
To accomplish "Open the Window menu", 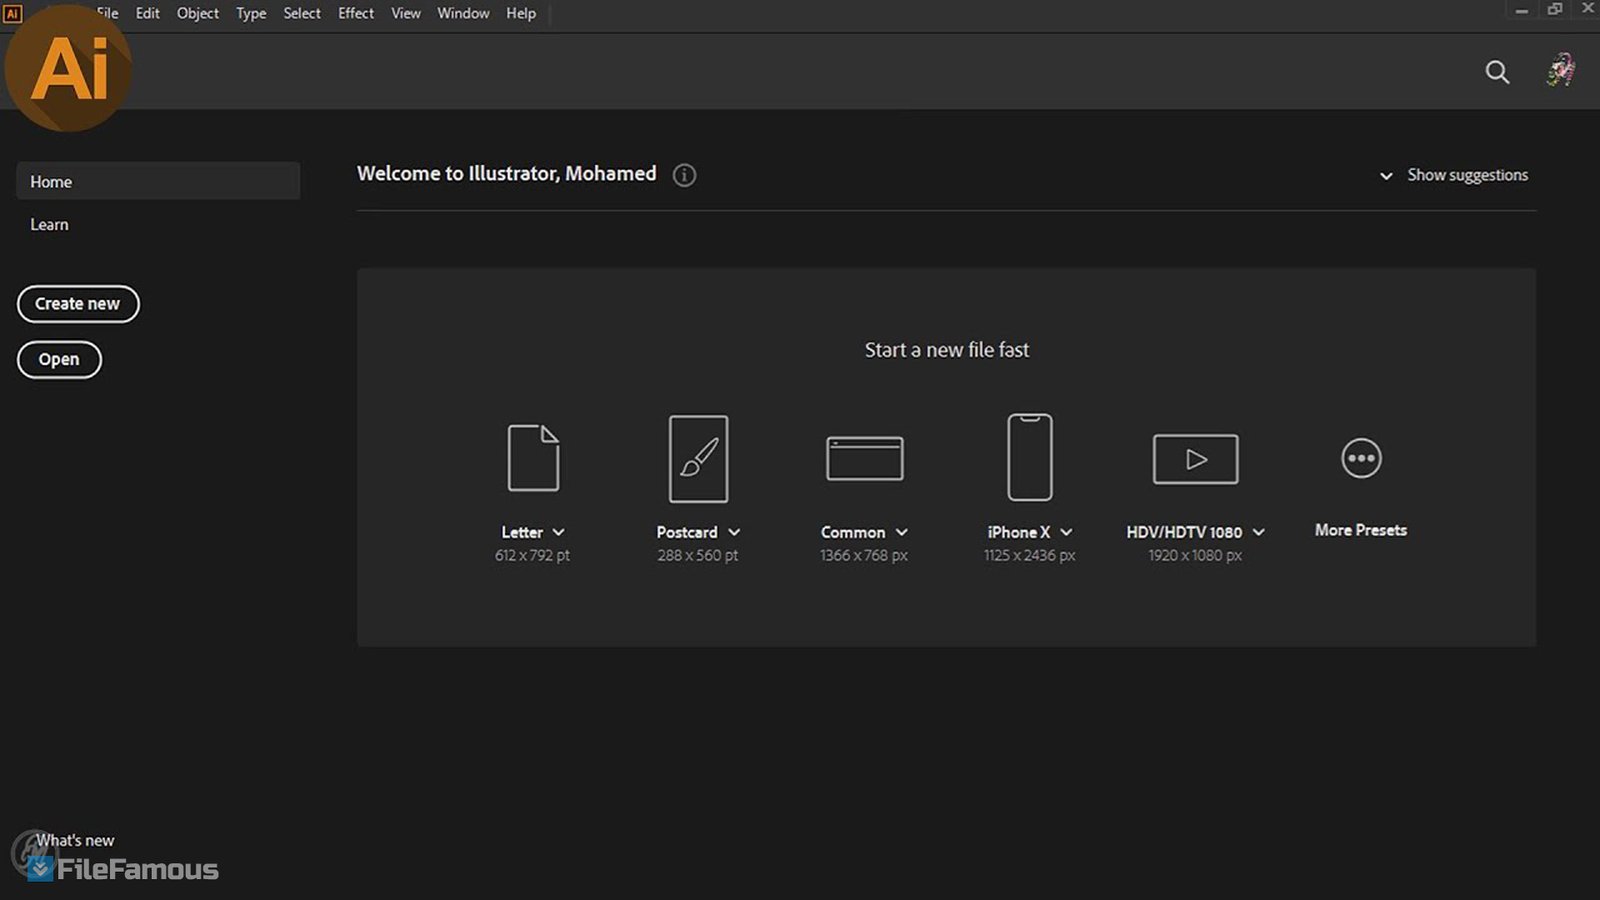I will click(463, 13).
